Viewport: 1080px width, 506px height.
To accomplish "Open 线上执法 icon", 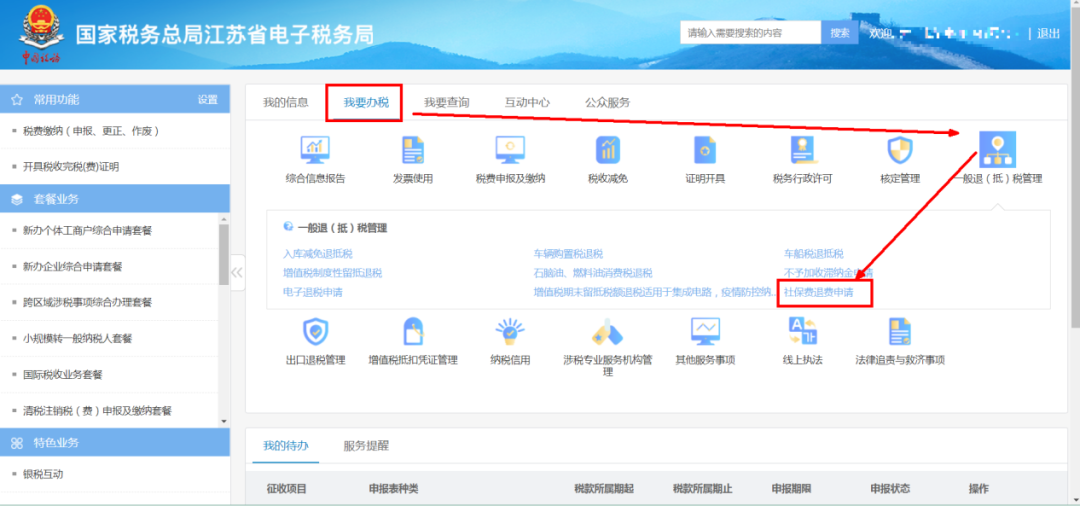I will (803, 332).
